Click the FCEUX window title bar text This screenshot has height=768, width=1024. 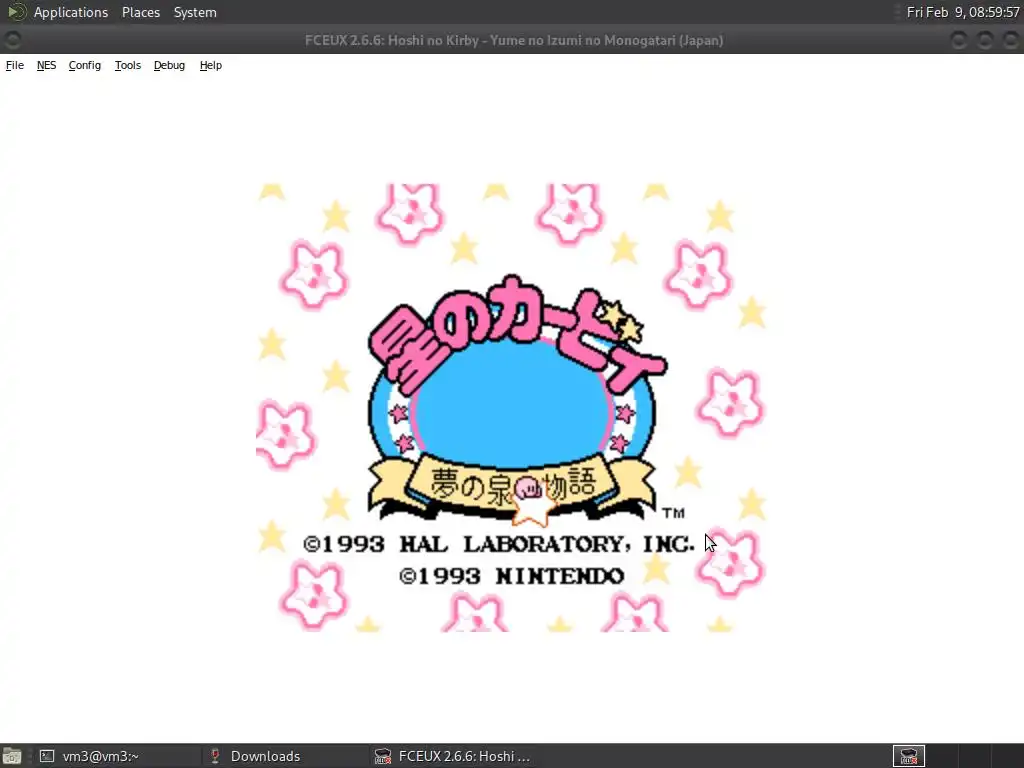coord(514,40)
